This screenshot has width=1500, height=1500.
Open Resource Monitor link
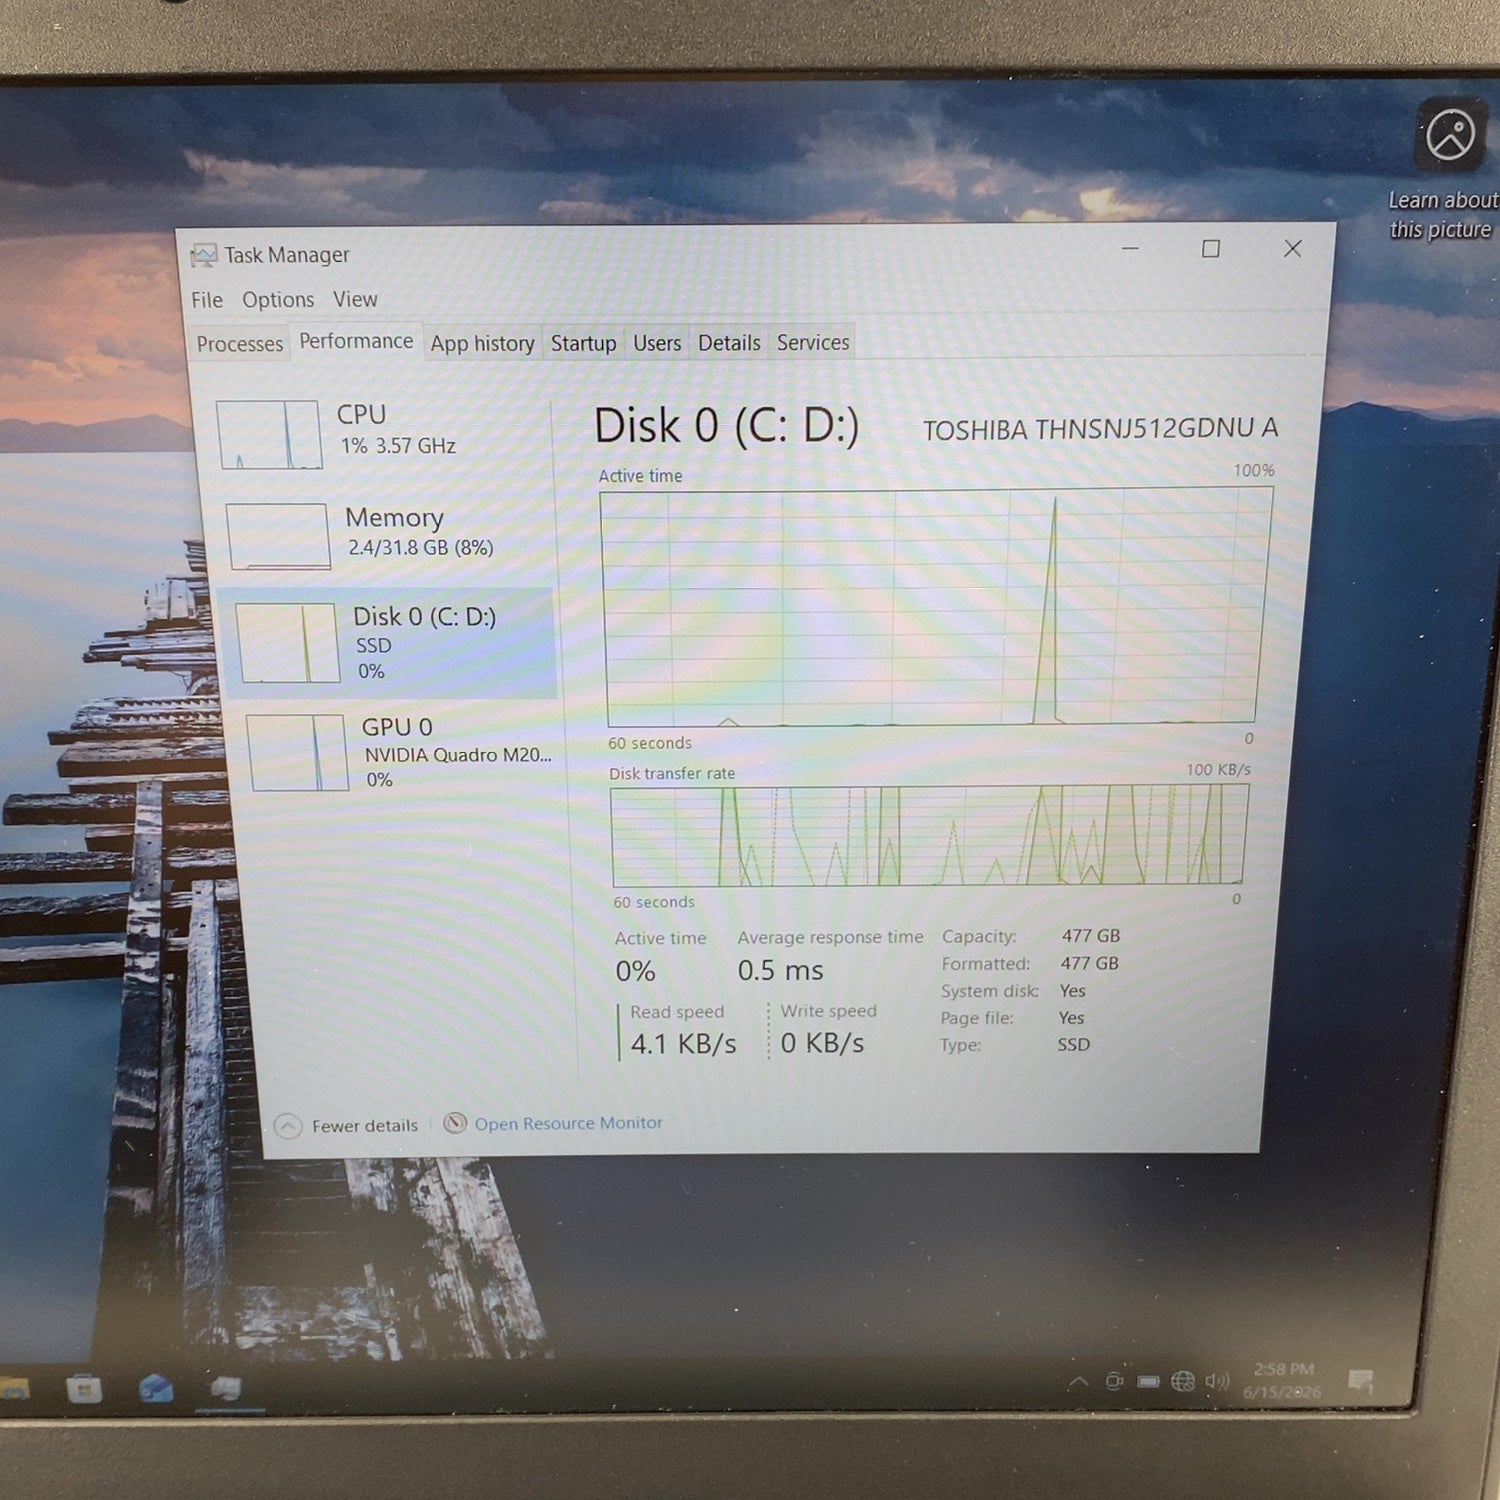click(x=568, y=1123)
